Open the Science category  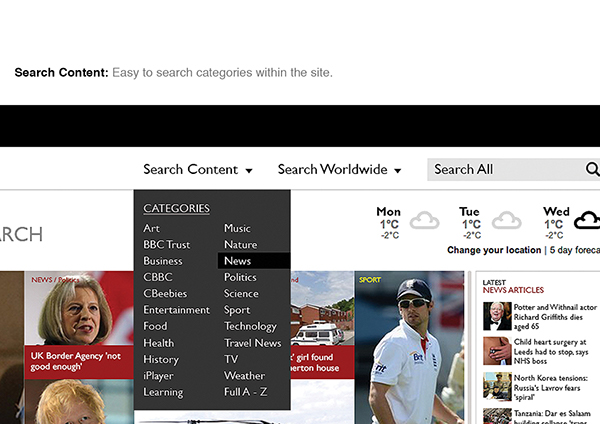click(x=241, y=294)
